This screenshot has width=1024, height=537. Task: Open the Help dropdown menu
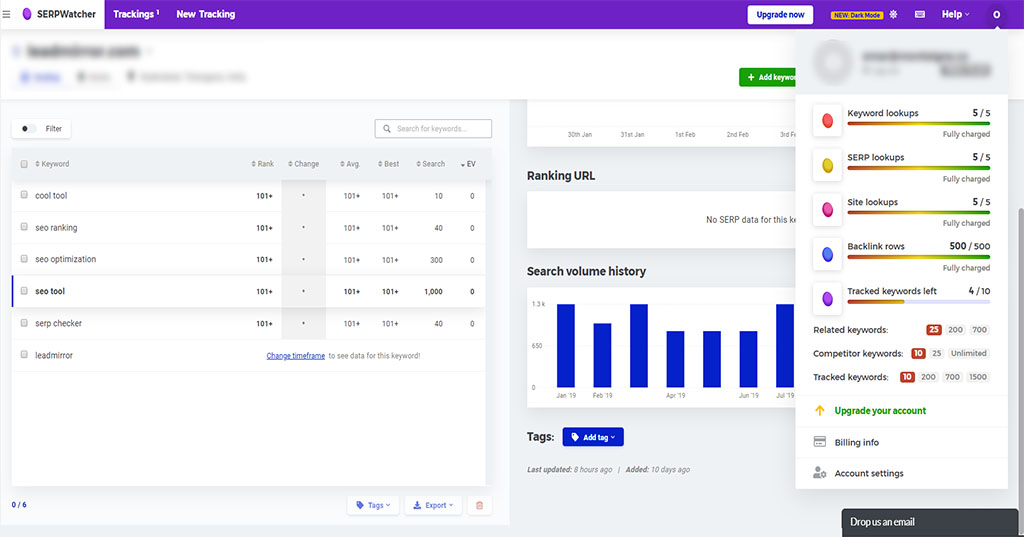click(955, 14)
